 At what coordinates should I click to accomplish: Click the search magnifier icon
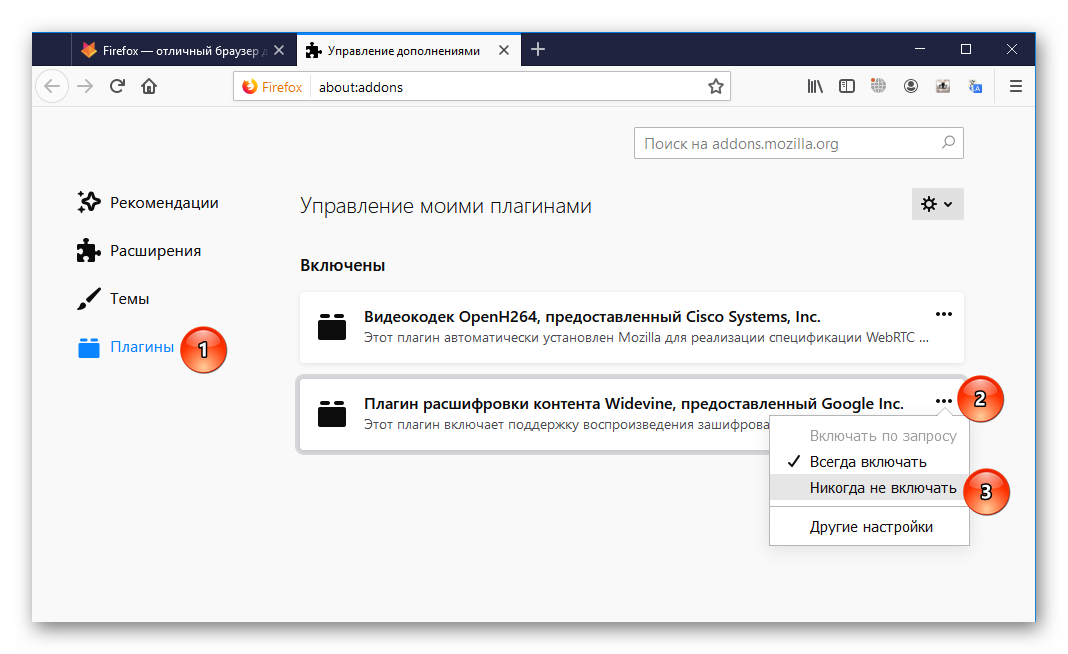click(x=948, y=143)
